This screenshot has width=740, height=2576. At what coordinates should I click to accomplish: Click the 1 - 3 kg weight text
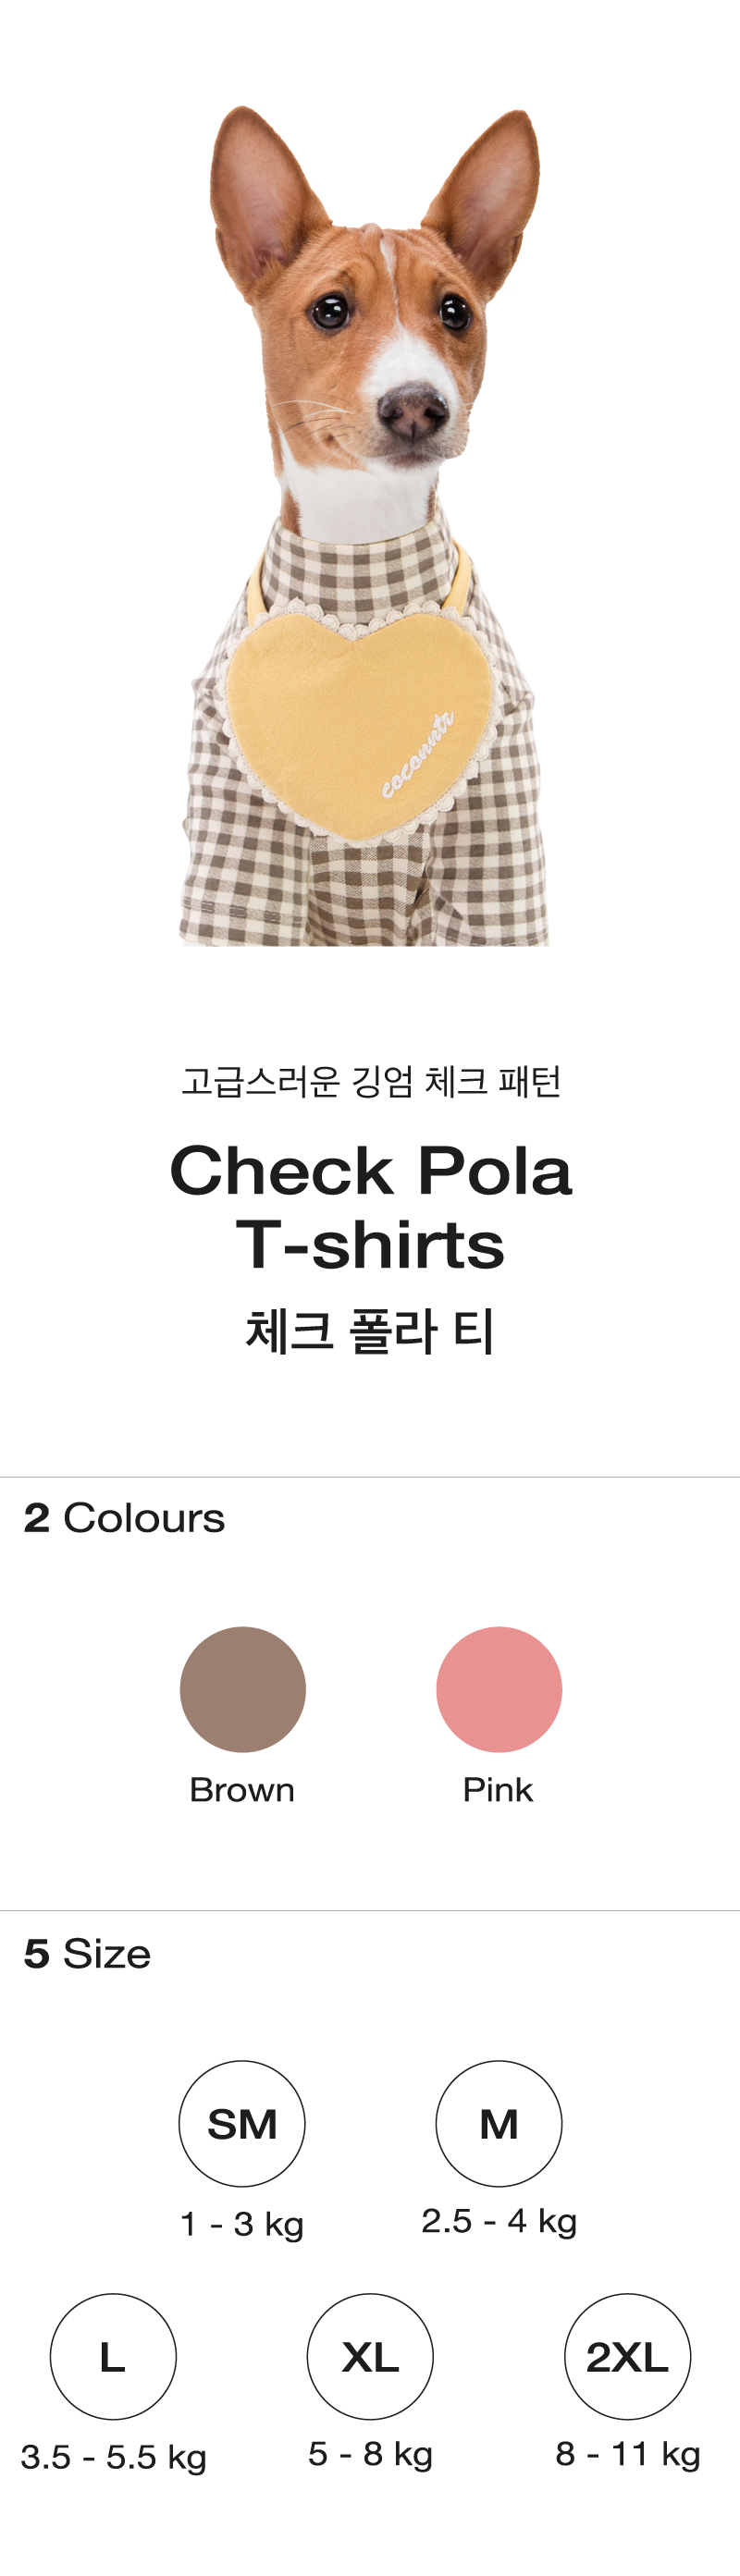click(x=242, y=2224)
